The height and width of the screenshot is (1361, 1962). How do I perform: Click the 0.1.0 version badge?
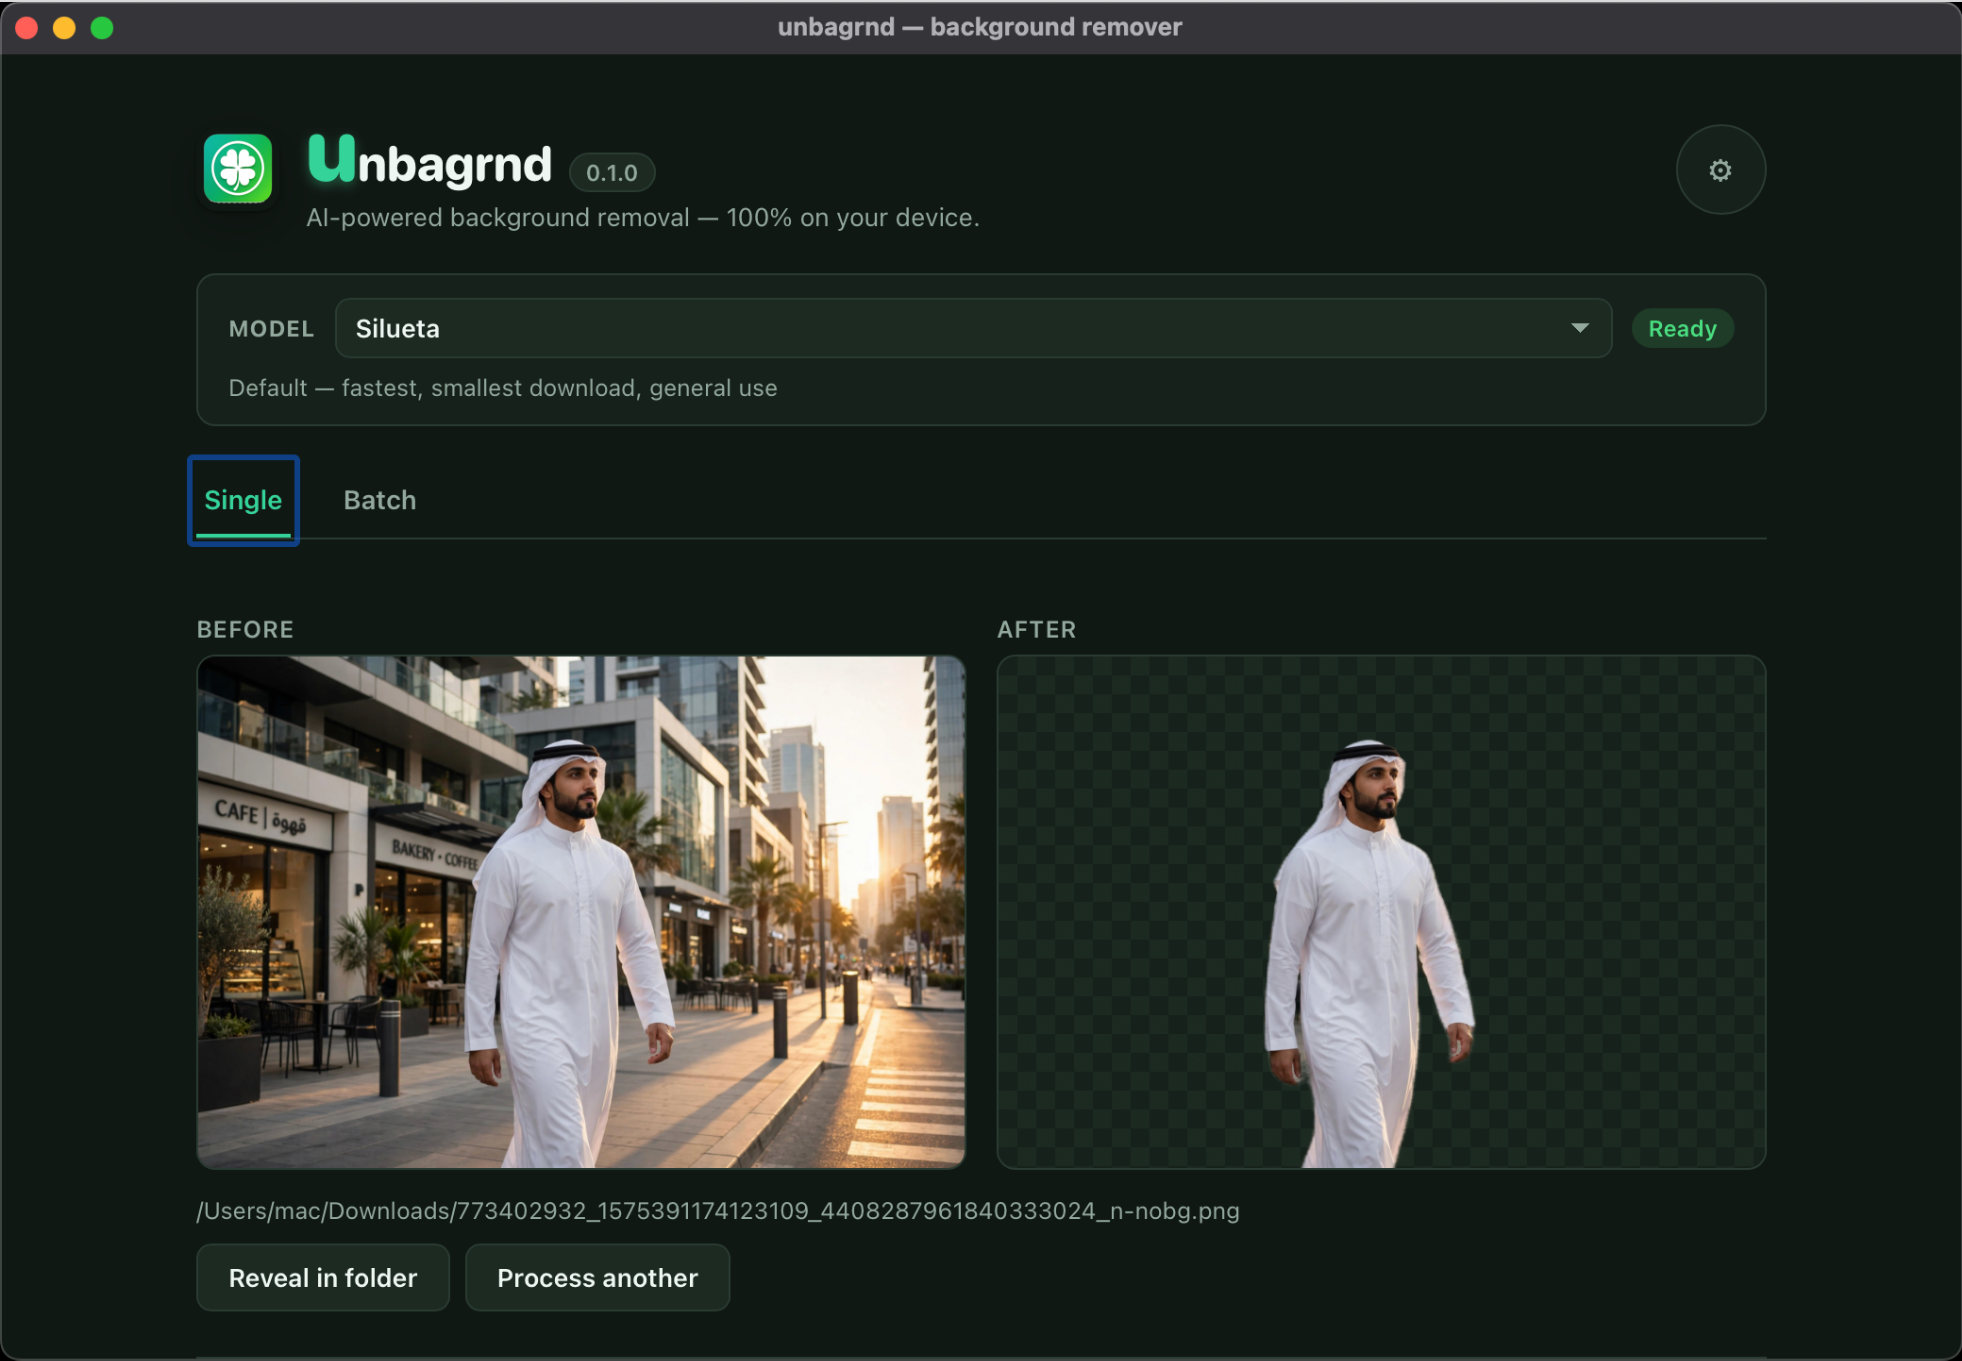612,172
